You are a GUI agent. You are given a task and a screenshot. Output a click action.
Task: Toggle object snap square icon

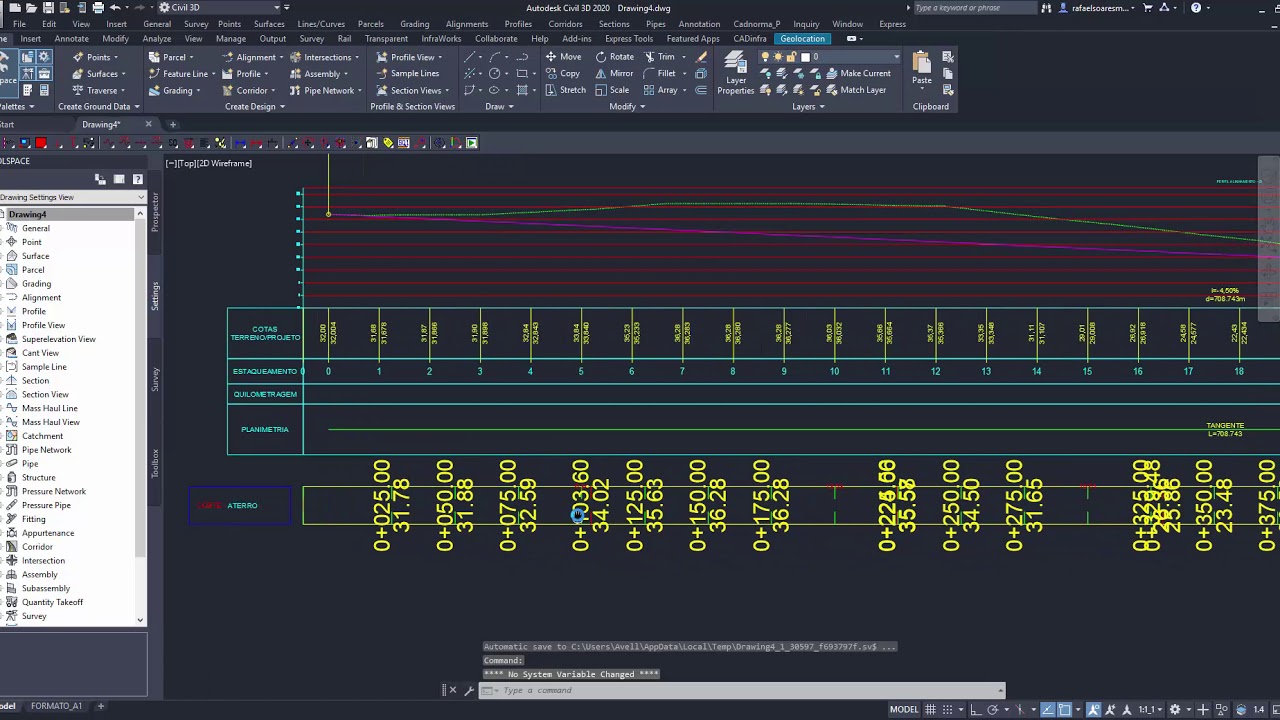click(1065, 709)
